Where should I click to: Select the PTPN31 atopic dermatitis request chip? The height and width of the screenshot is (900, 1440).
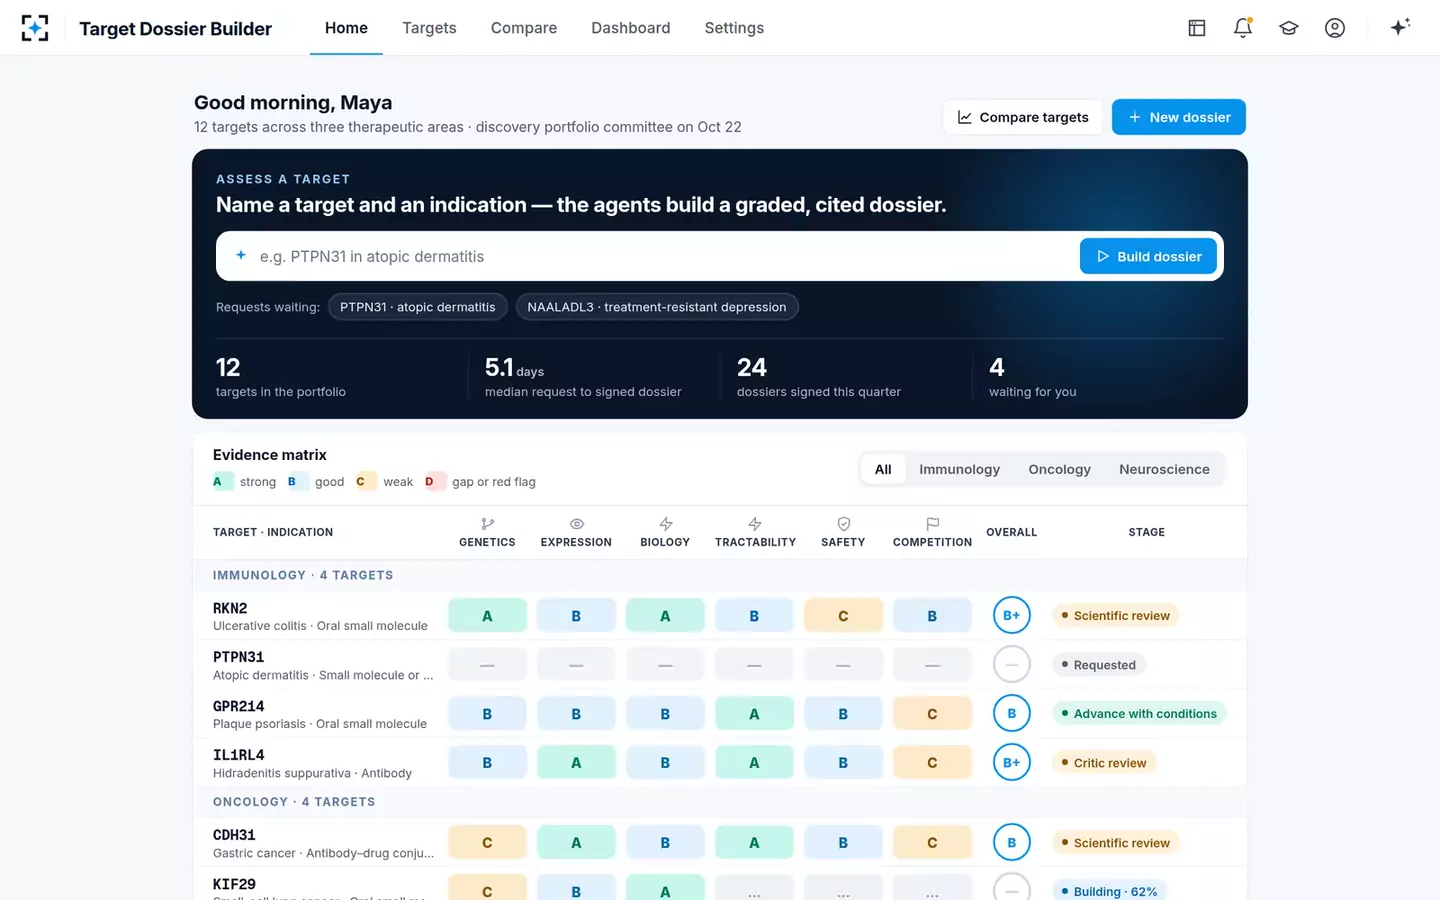click(x=417, y=307)
